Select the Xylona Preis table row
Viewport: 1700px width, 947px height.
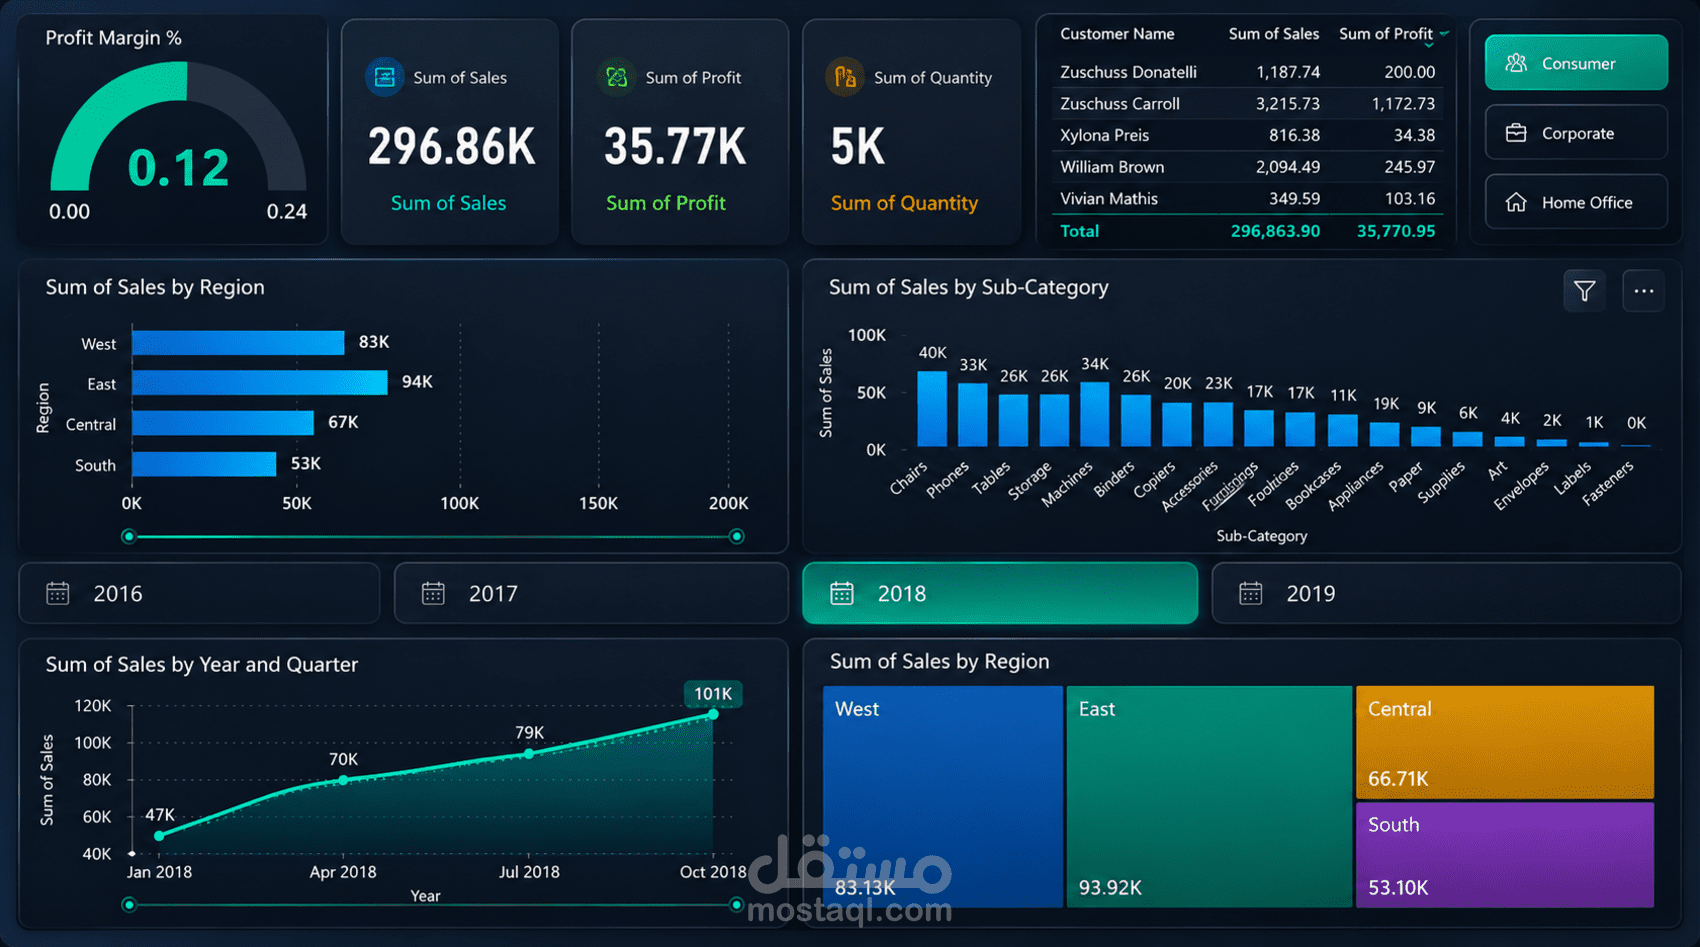tap(1247, 135)
